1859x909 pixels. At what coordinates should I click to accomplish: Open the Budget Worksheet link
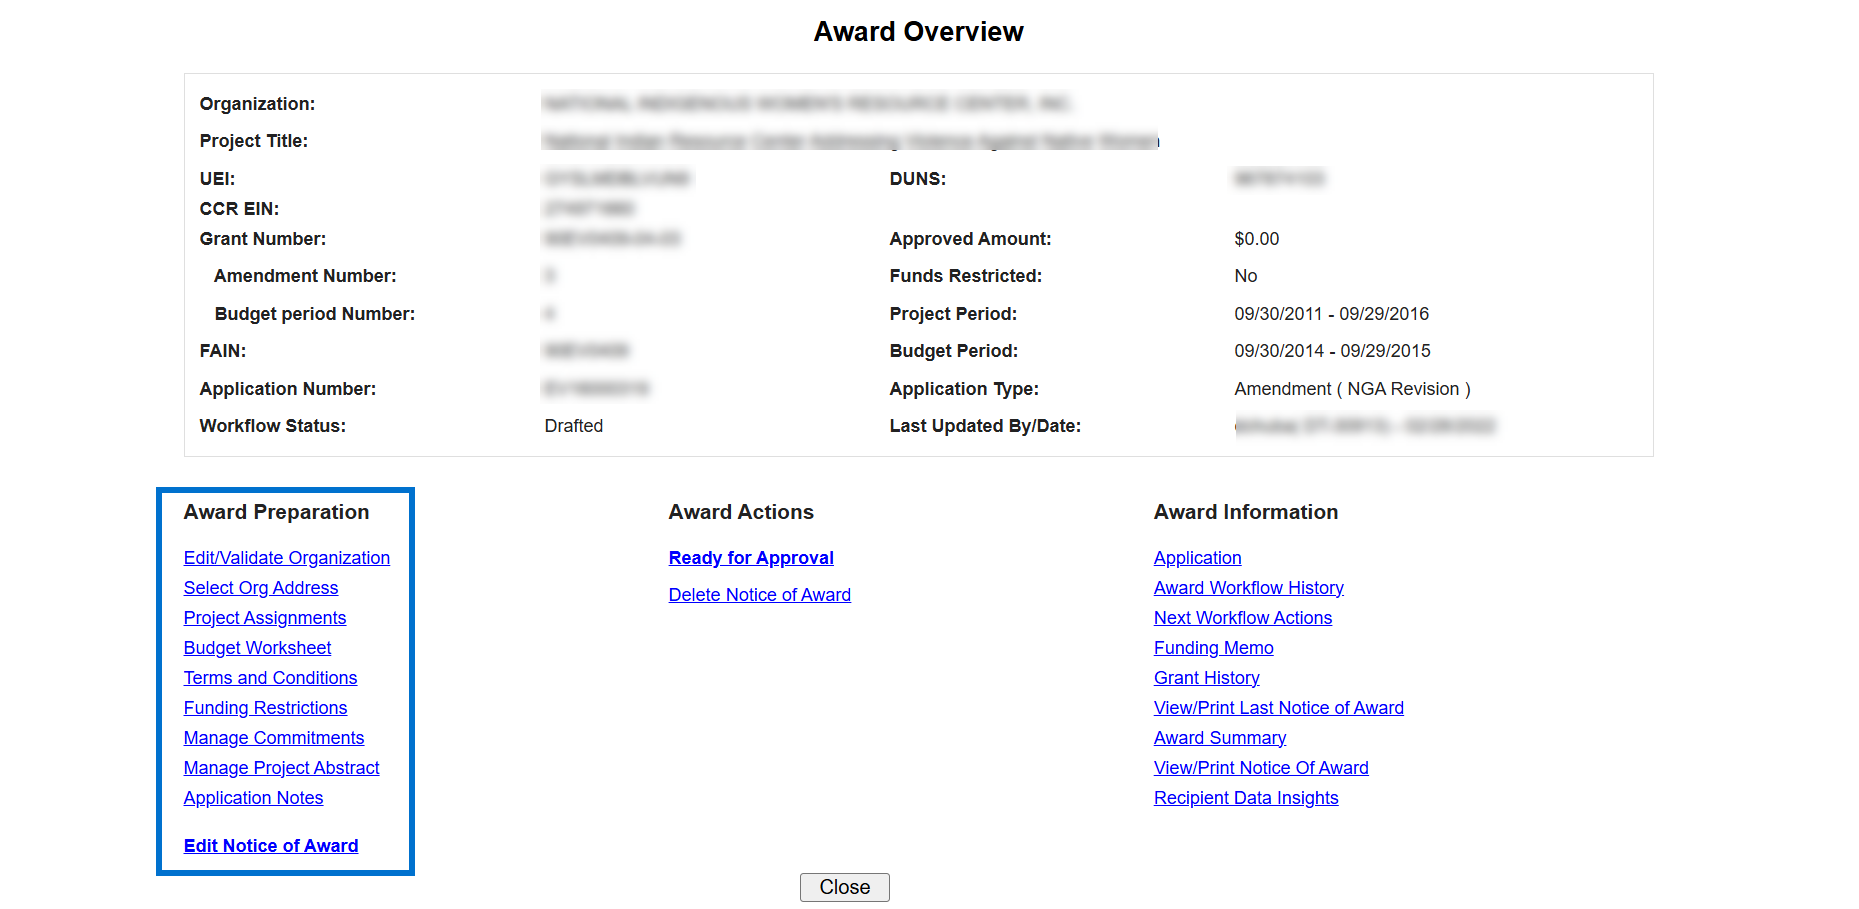pos(257,648)
